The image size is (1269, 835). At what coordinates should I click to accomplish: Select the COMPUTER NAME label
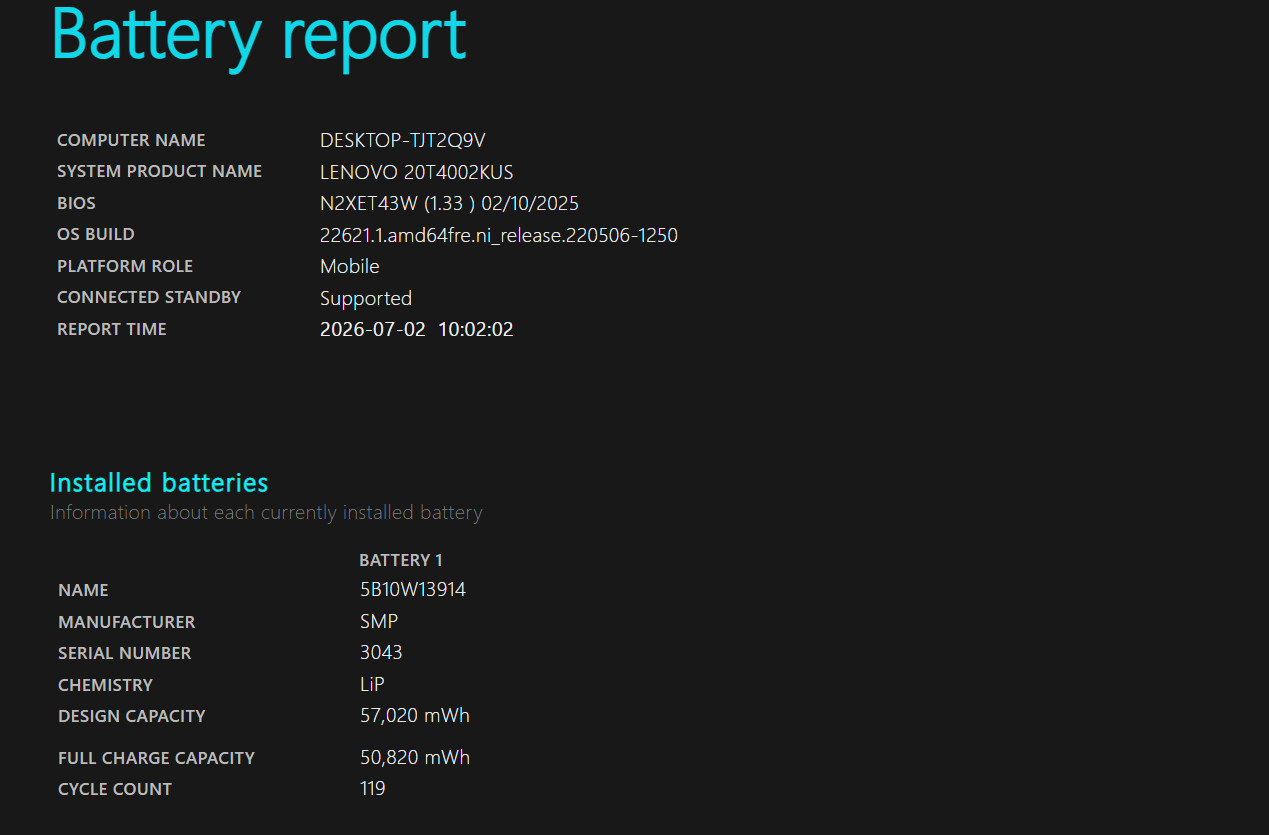click(131, 140)
